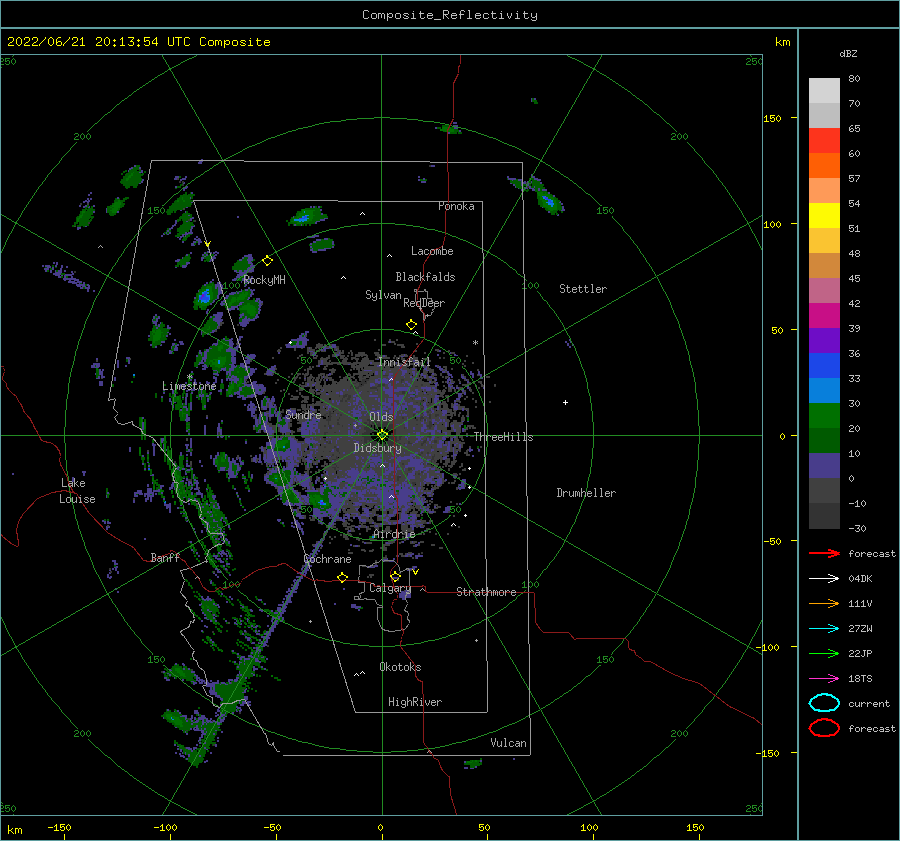Click the Limestone label
900x841 pixels.
click(x=189, y=386)
